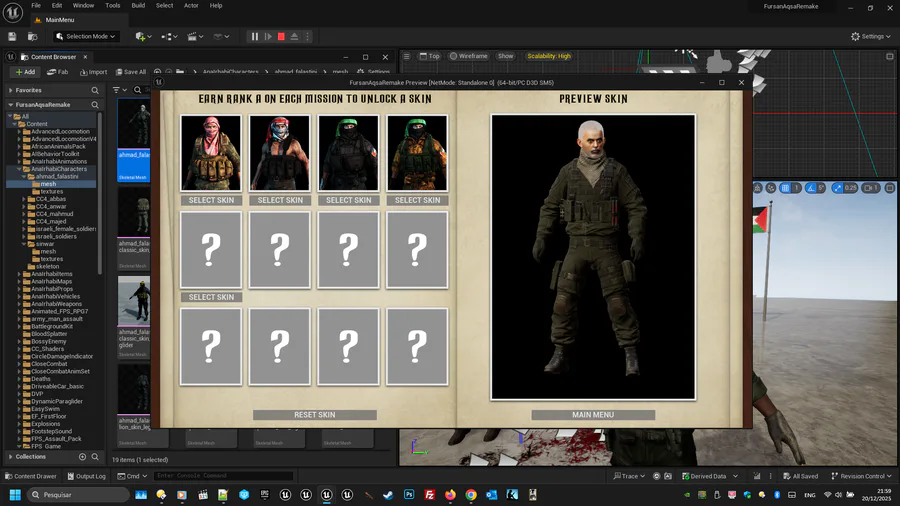Screen dimensions: 900x506
Task: Open the asset filter dropdown icon
Action: coord(119,89)
